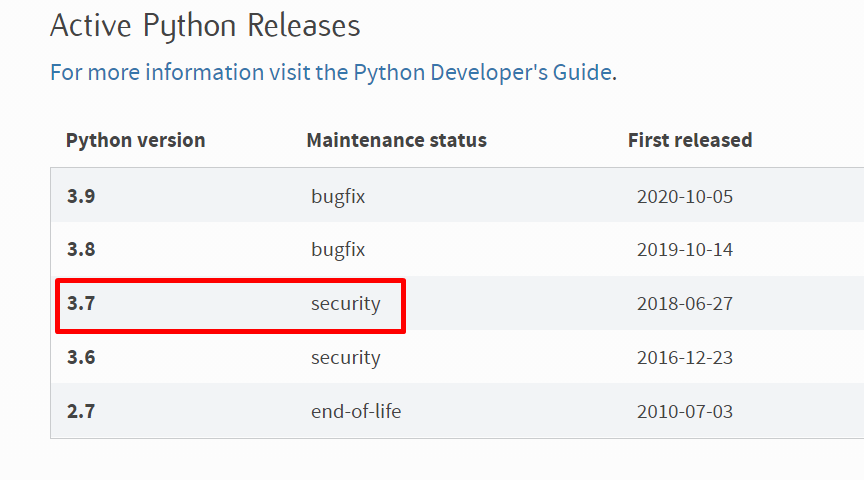The image size is (864, 480).
Task: Click the Python version column header
Action: tap(135, 140)
